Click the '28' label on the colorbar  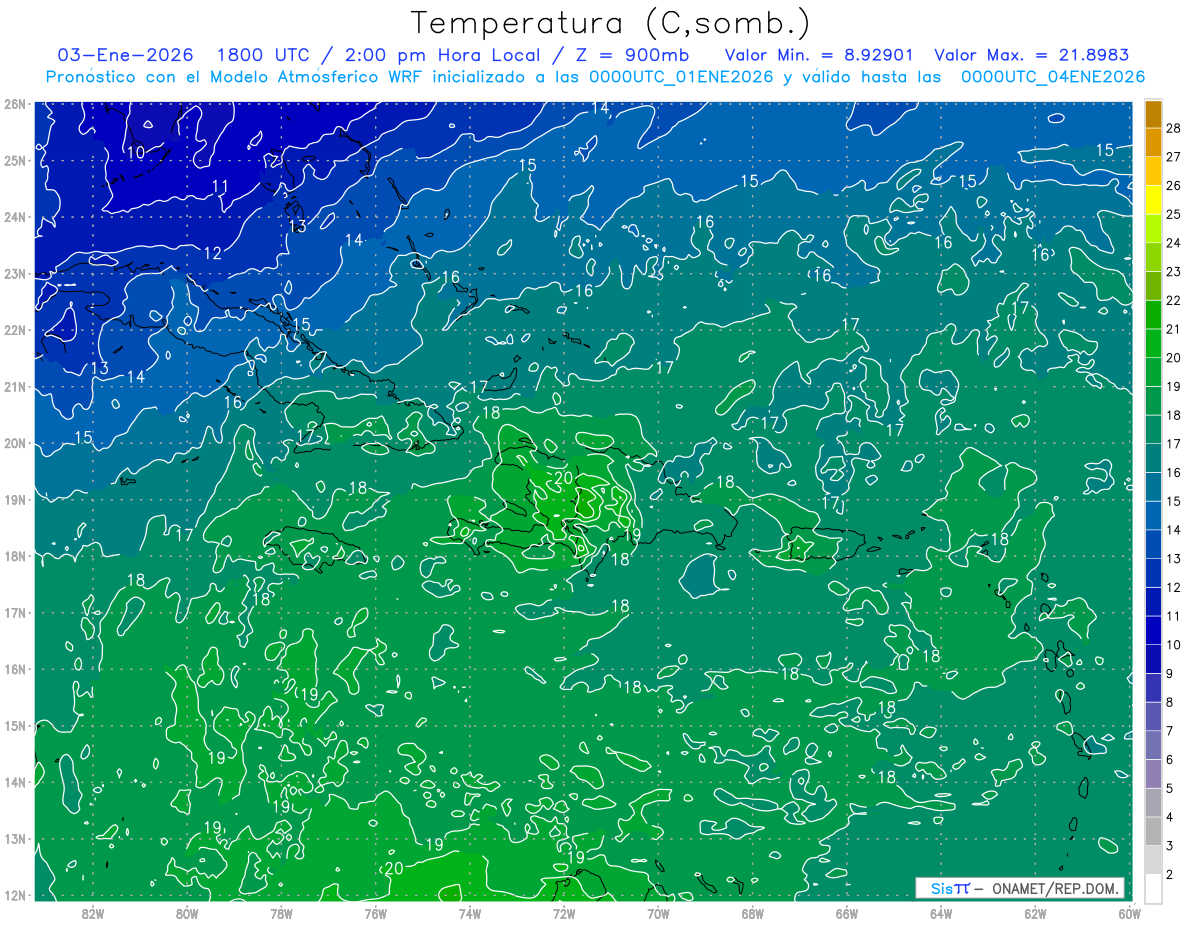point(1174,128)
